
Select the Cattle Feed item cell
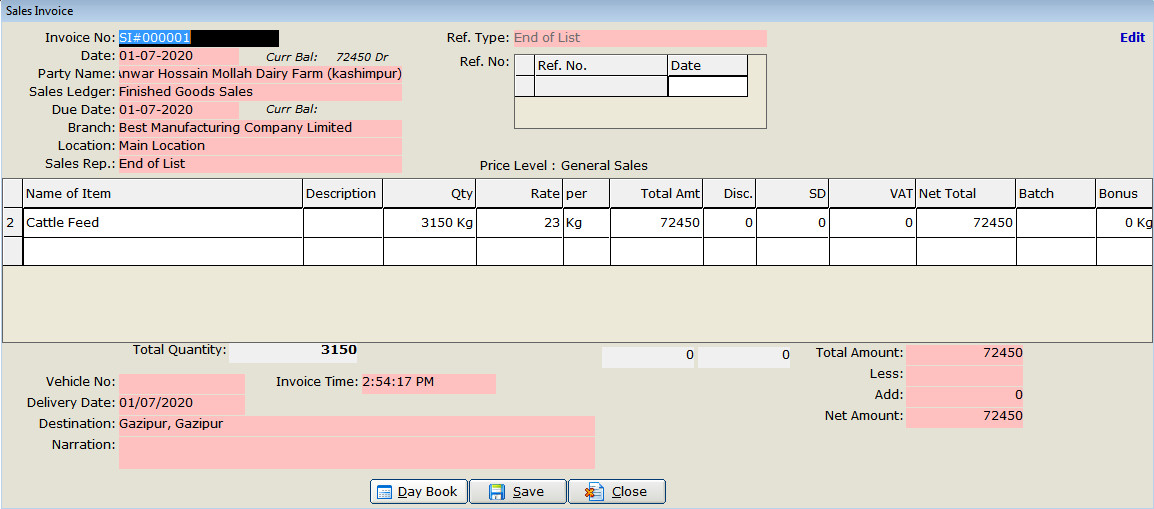pos(163,223)
